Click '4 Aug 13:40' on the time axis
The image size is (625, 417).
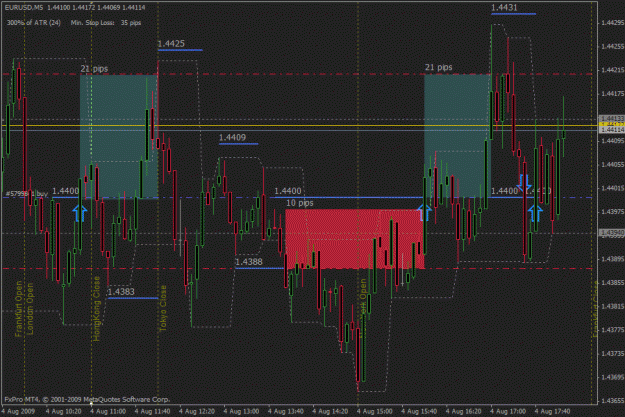286,411
